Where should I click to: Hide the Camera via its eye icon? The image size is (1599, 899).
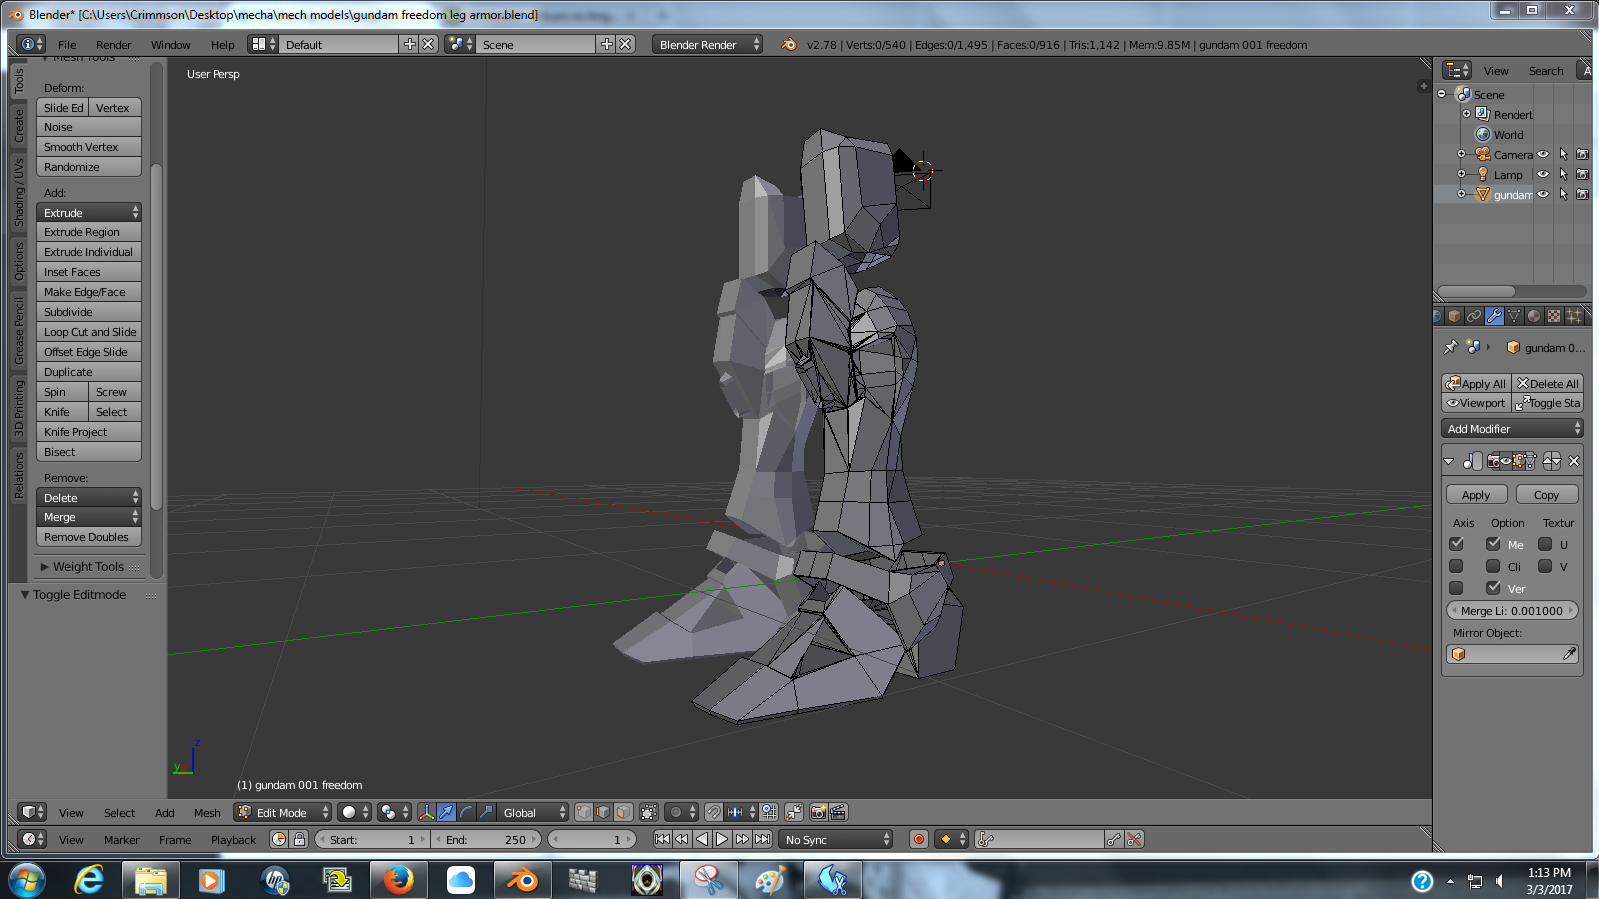point(1543,154)
